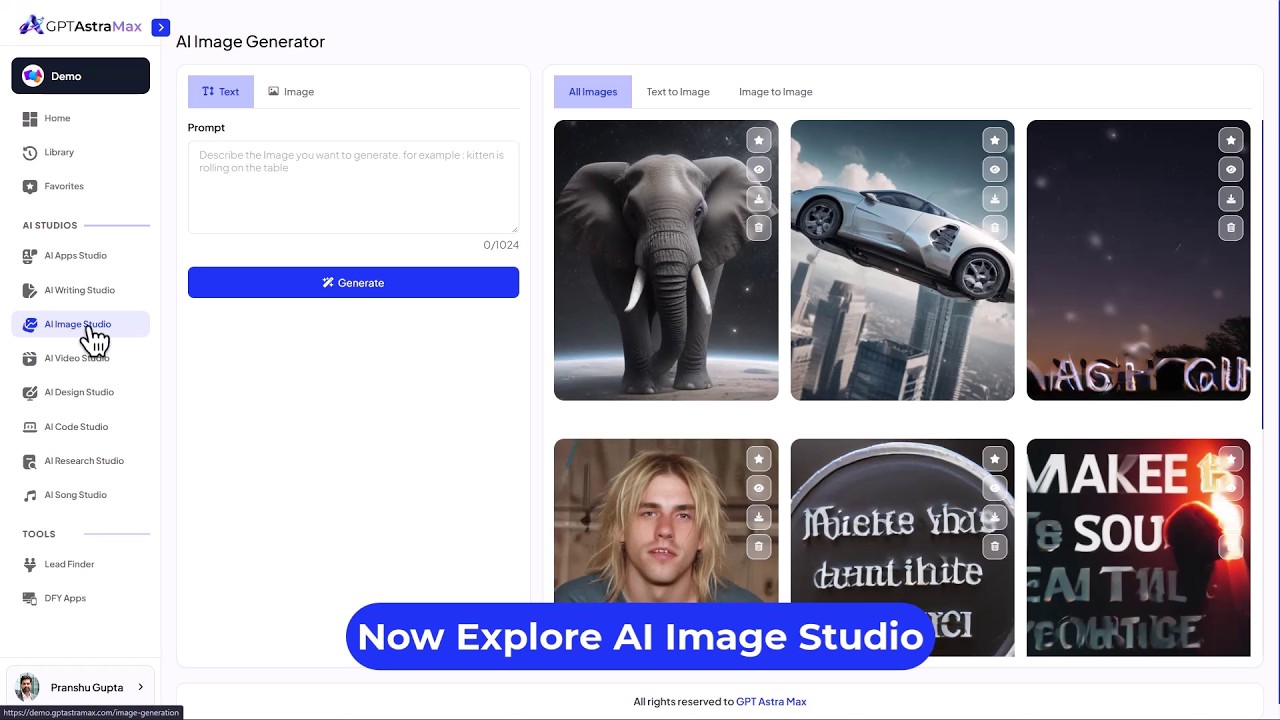The height and width of the screenshot is (720, 1280).
Task: Download the elephant image
Action: [759, 199]
